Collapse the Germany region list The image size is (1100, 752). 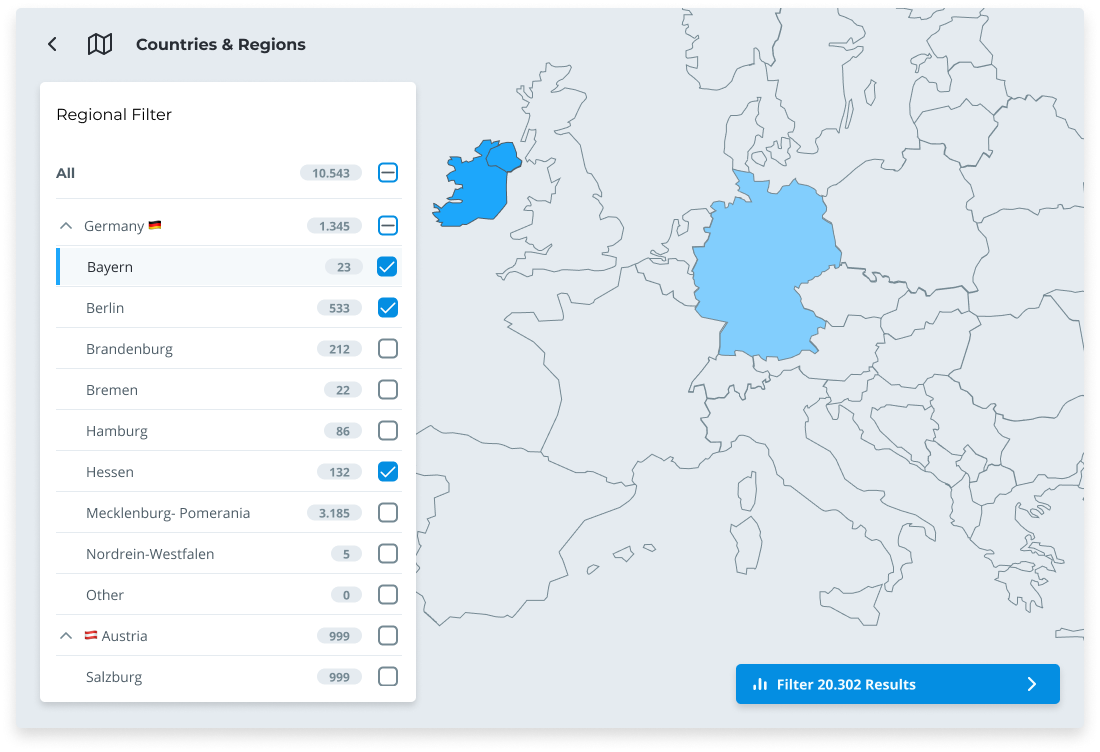(65, 225)
